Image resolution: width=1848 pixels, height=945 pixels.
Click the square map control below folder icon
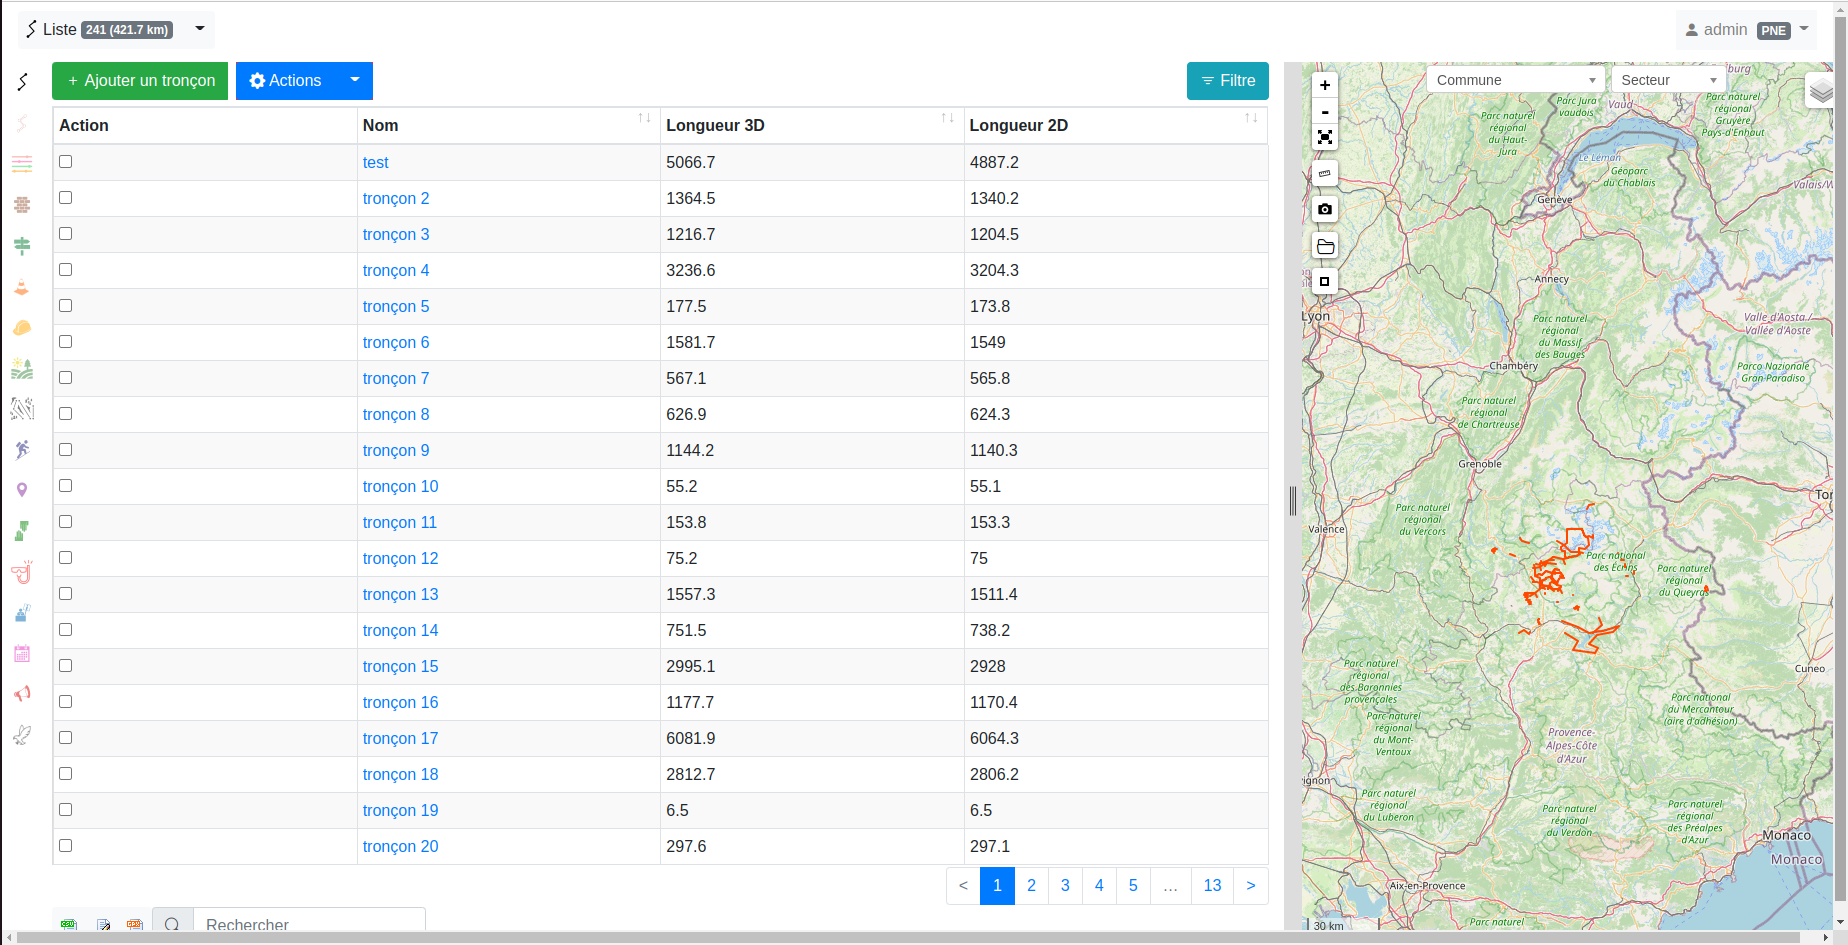click(x=1325, y=281)
